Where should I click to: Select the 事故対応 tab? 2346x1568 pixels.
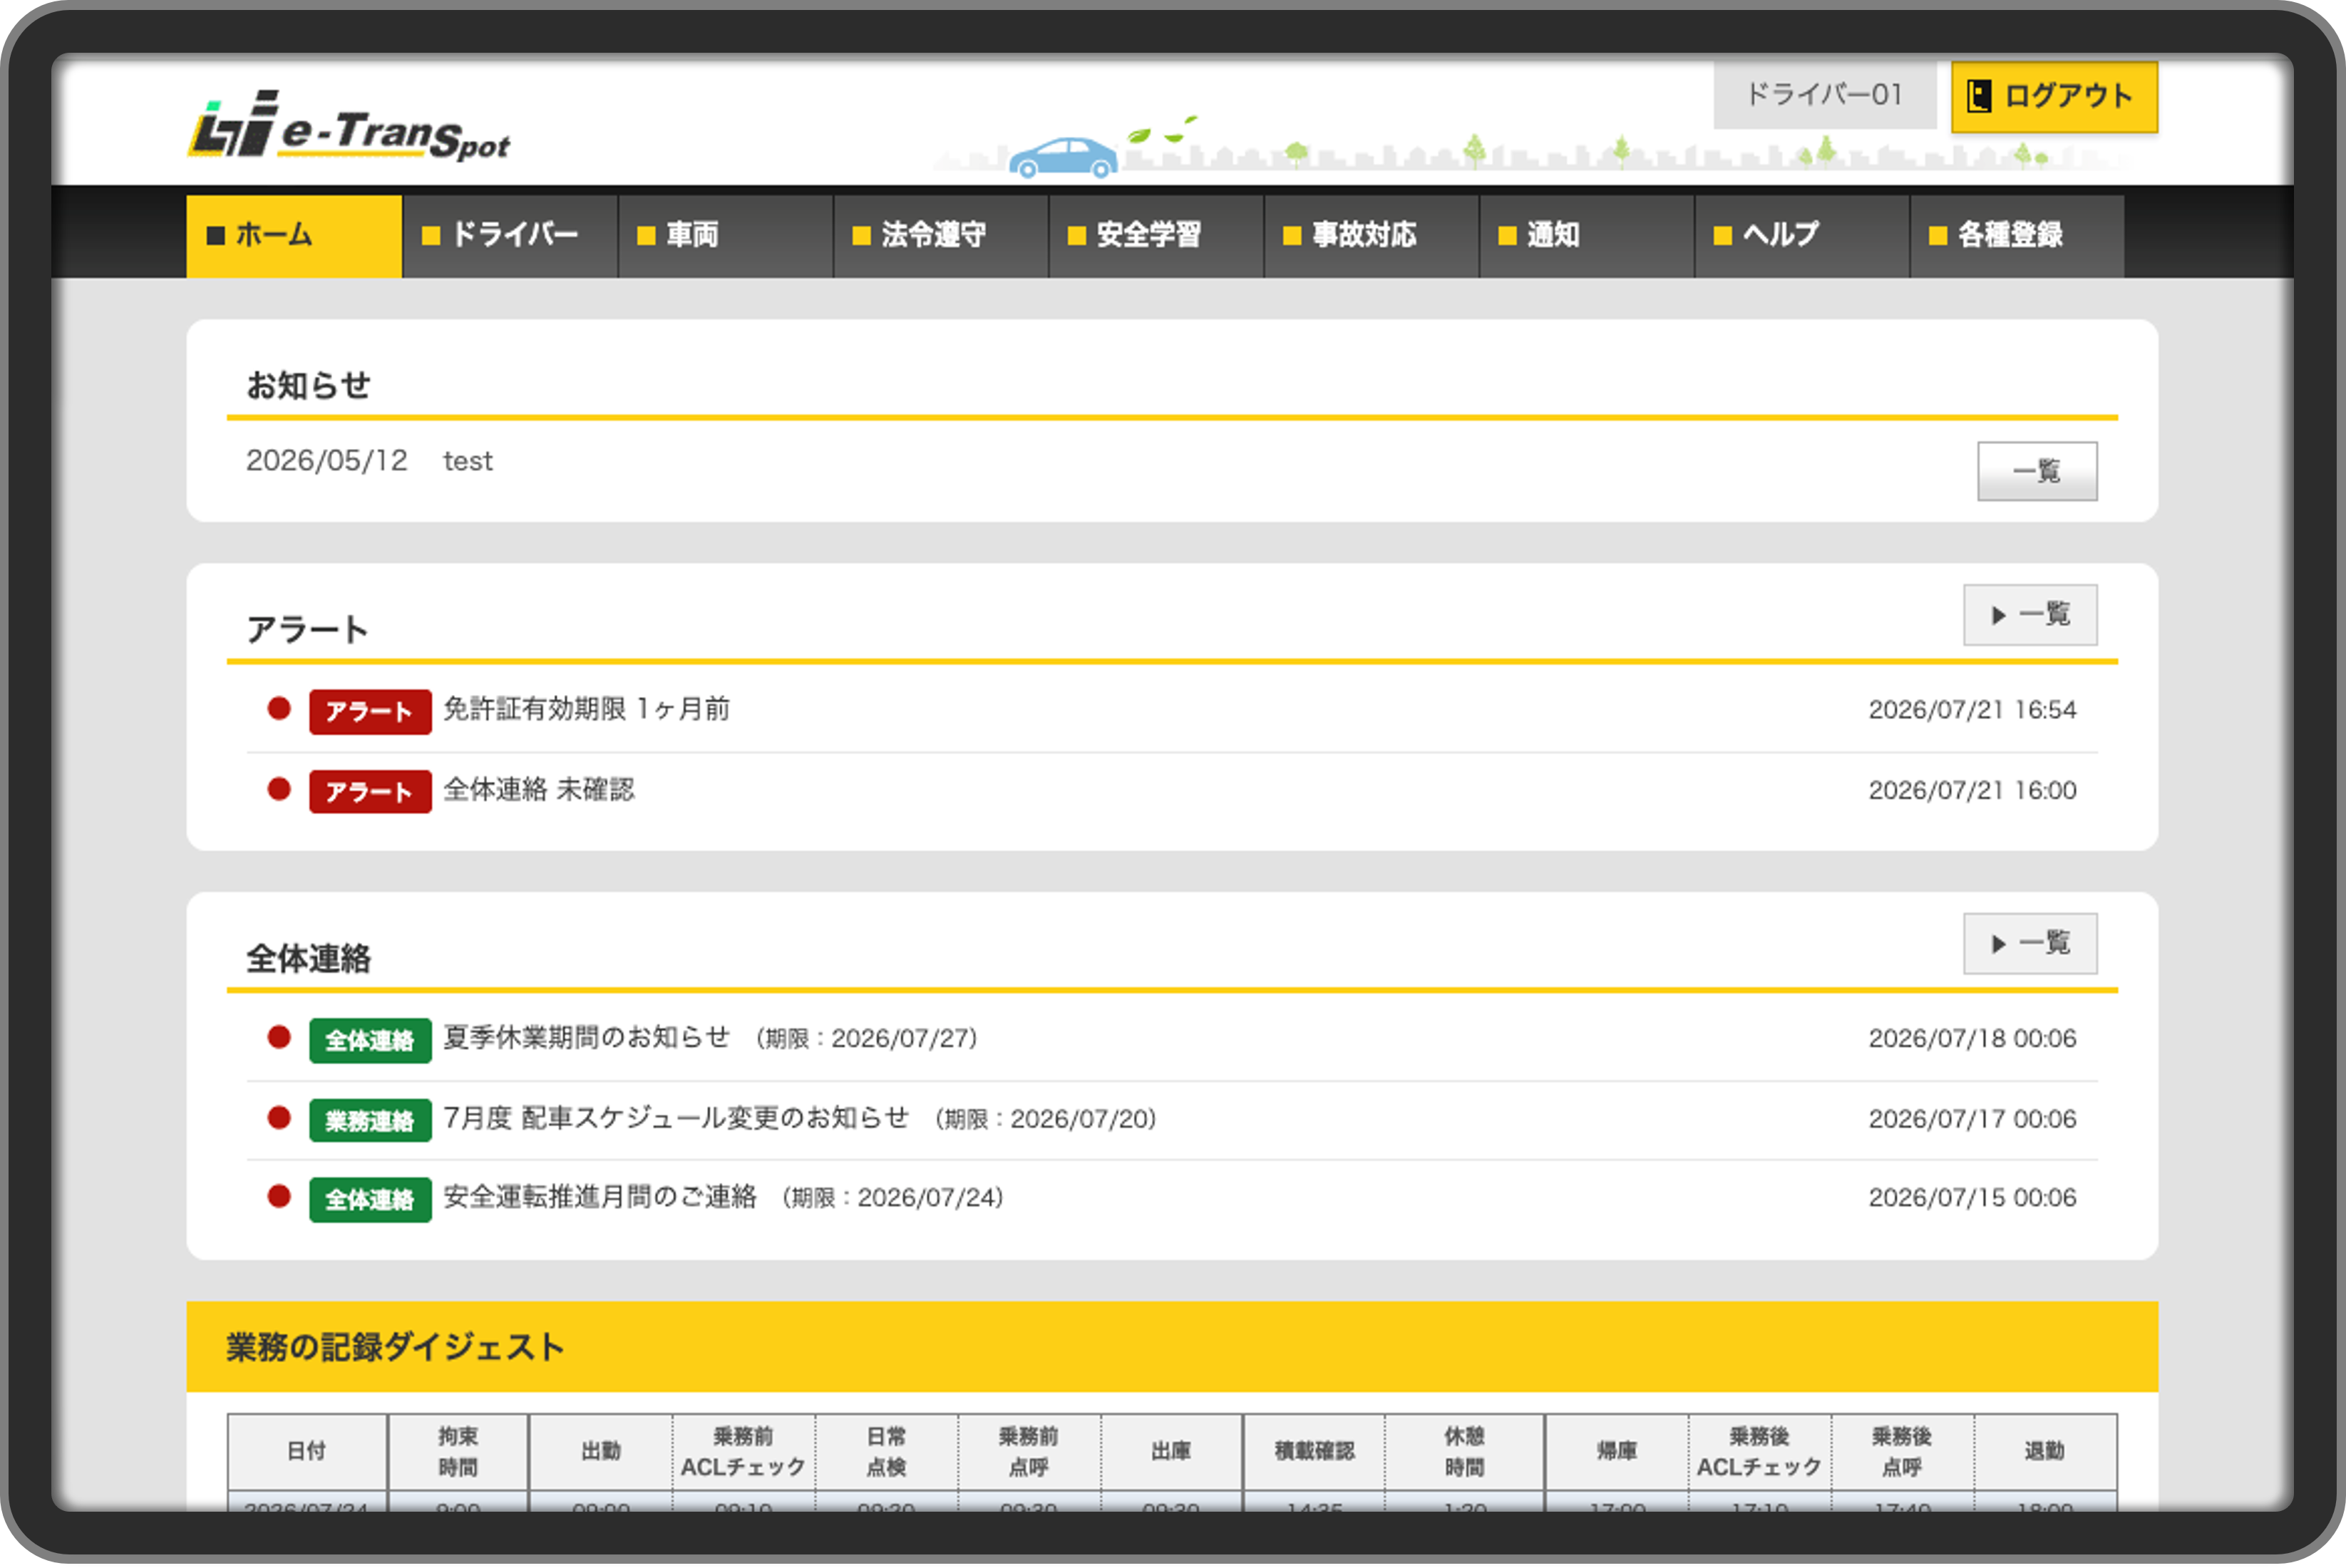click(1371, 236)
